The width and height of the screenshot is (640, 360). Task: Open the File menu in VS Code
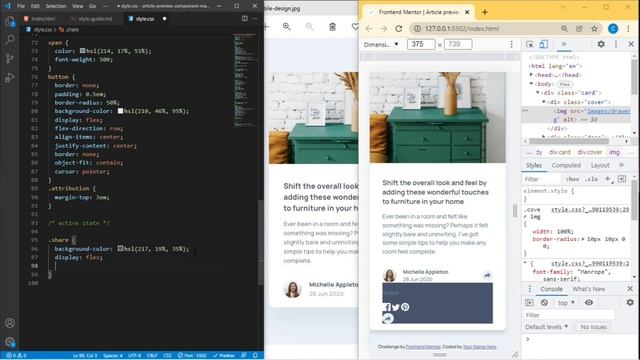click(21, 6)
